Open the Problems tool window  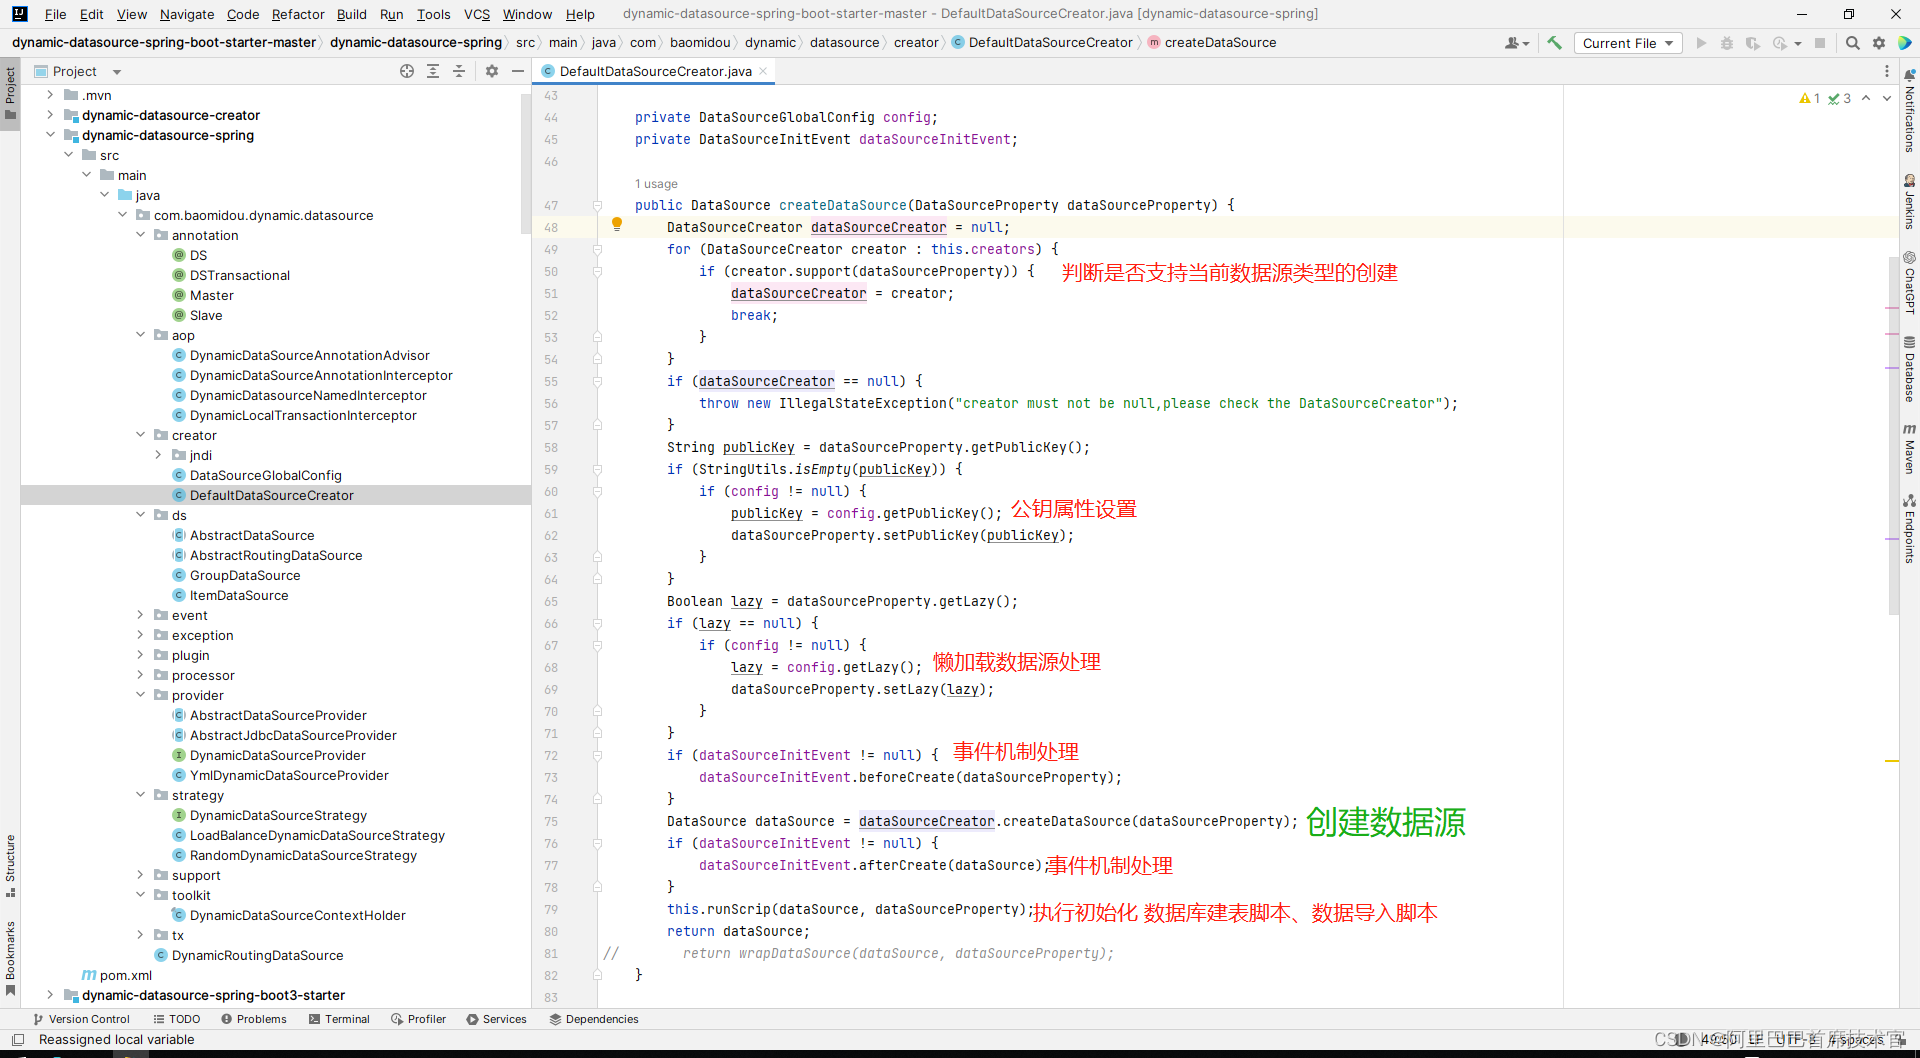253,1019
